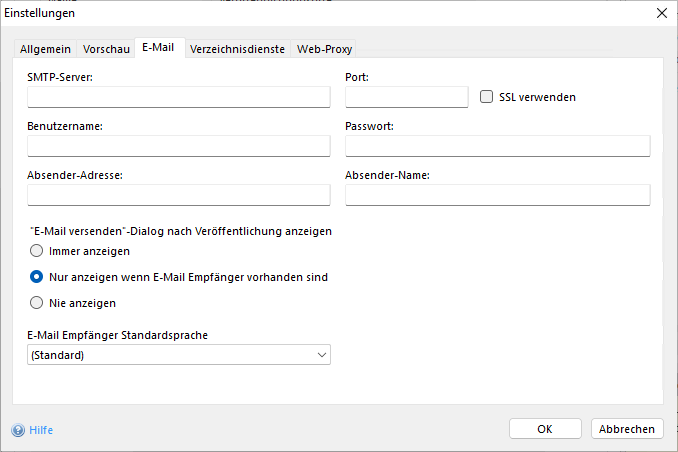
Task: Switch to the Allgemein tab
Action: [45, 49]
